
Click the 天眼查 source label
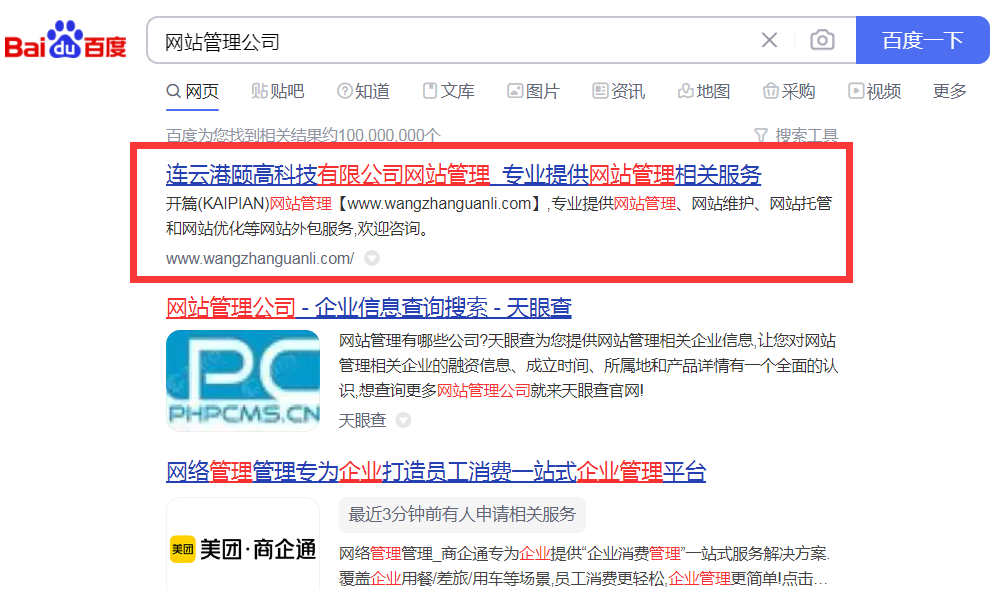(x=362, y=420)
